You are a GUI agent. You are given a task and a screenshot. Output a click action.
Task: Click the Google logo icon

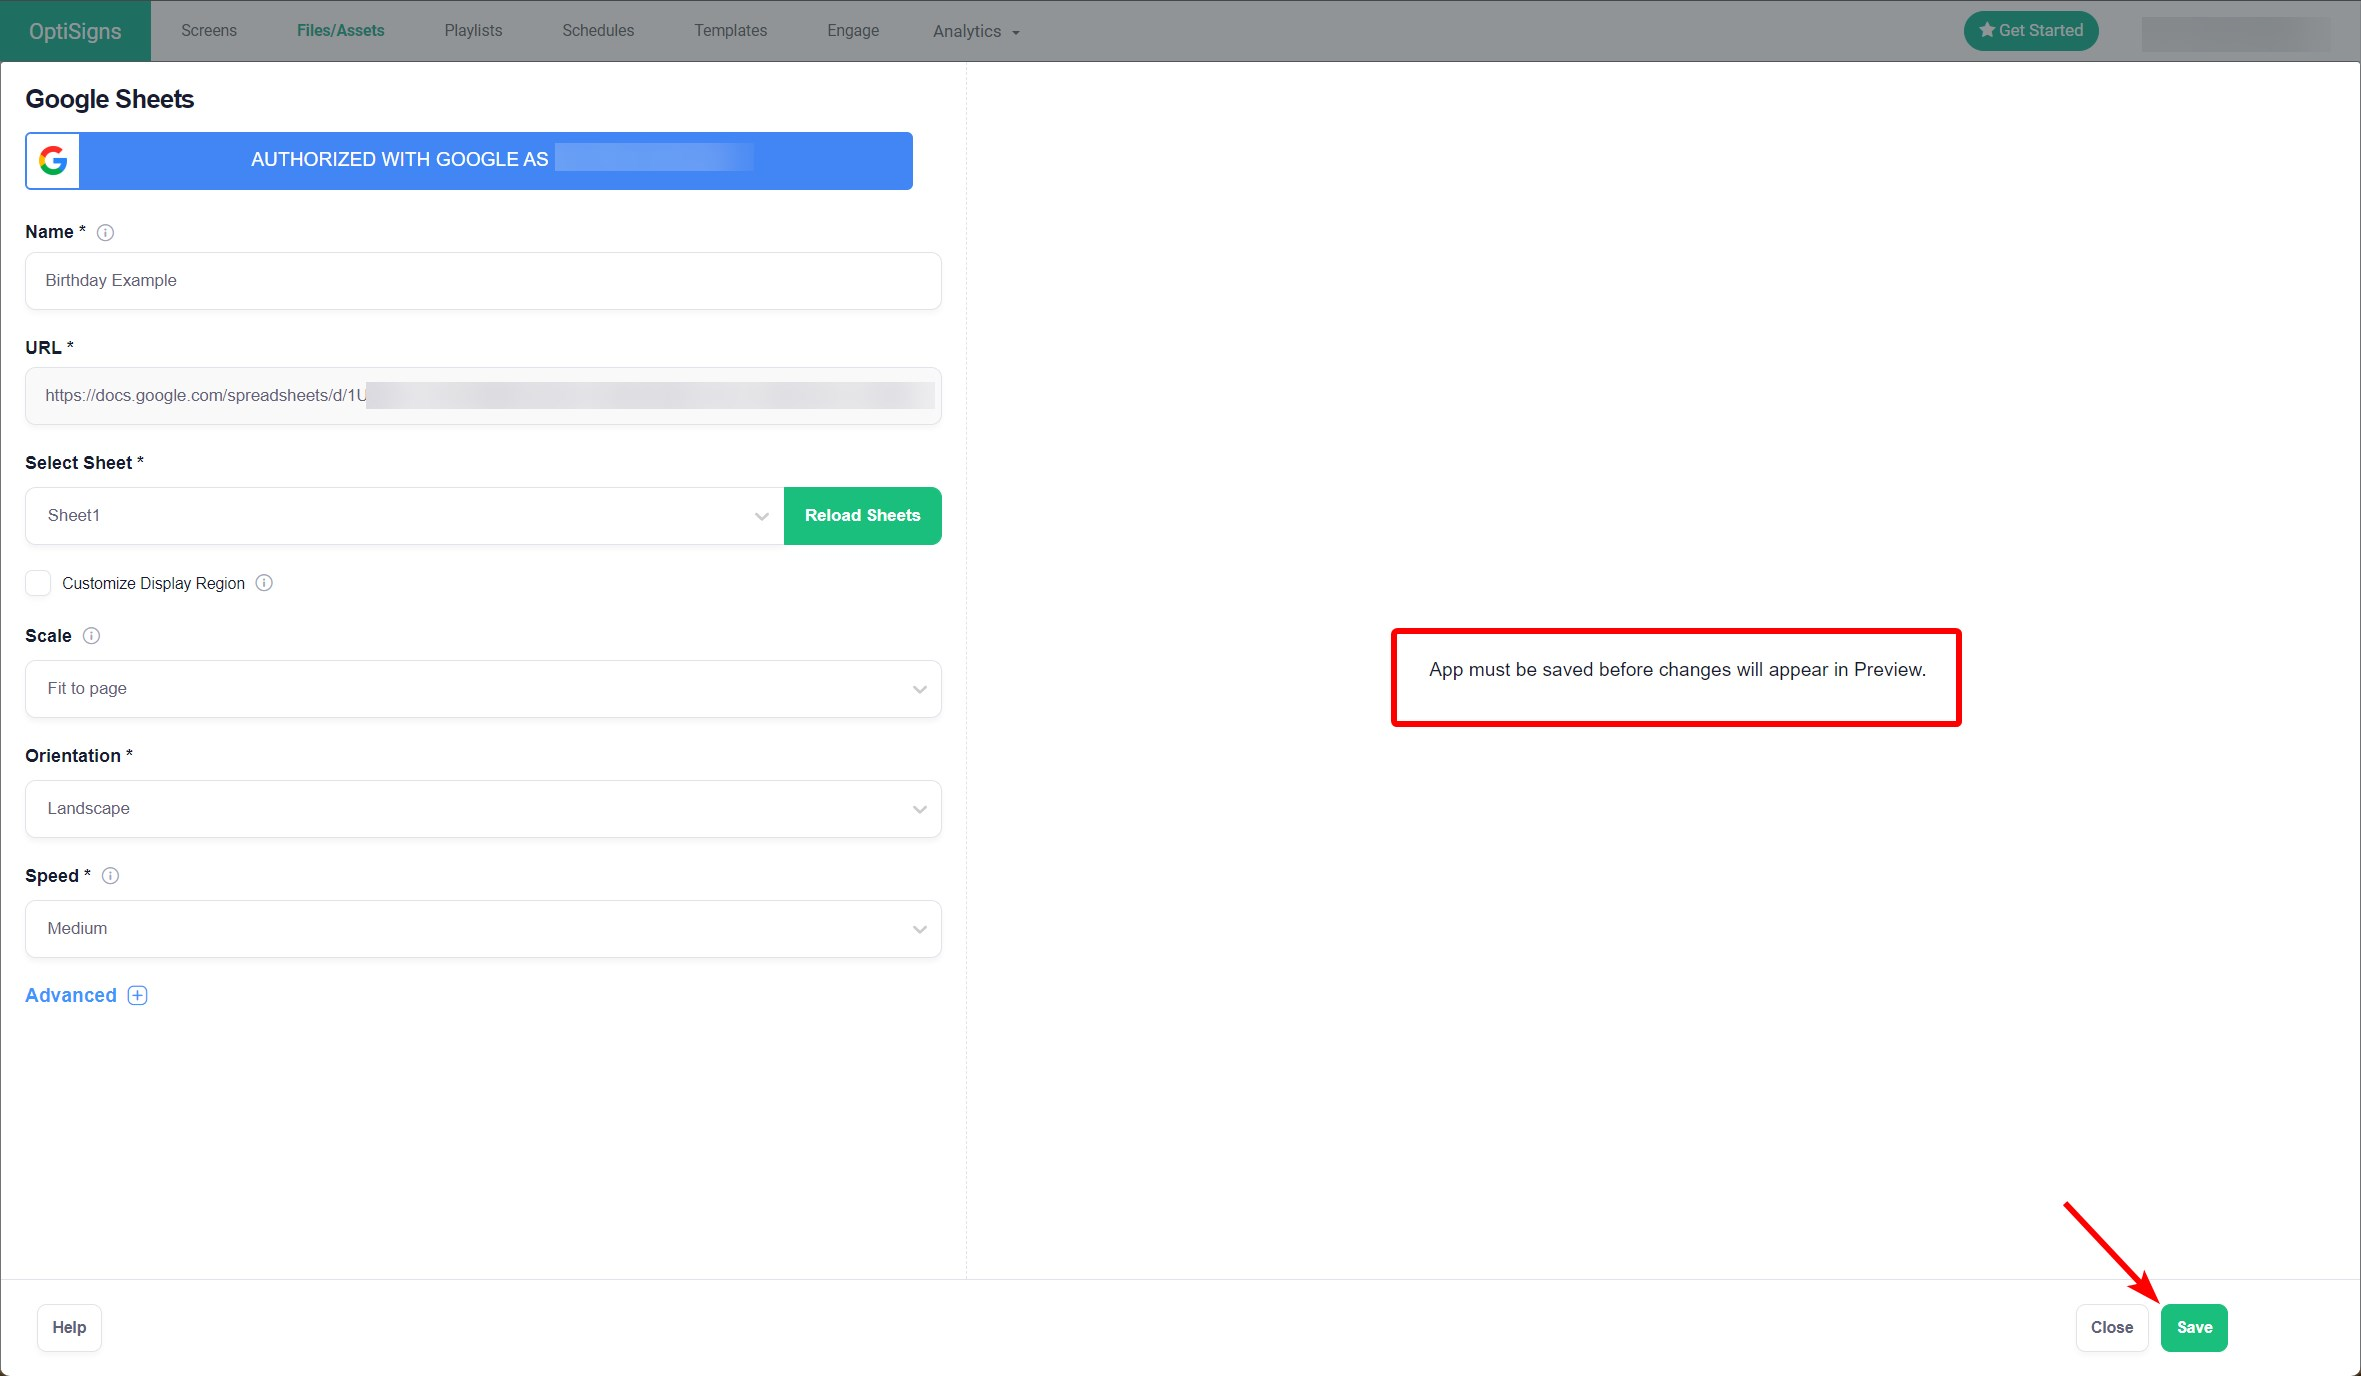coord(53,160)
